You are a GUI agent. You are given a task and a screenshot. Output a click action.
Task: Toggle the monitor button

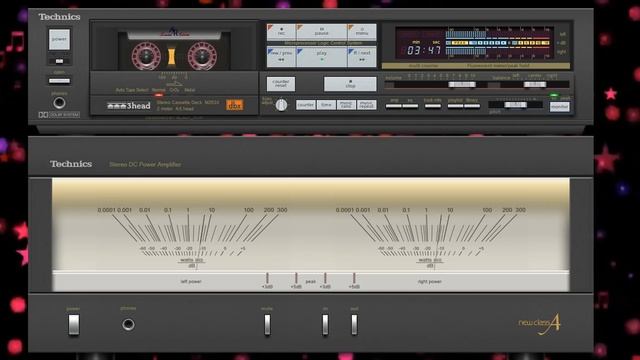pyautogui.click(x=560, y=107)
